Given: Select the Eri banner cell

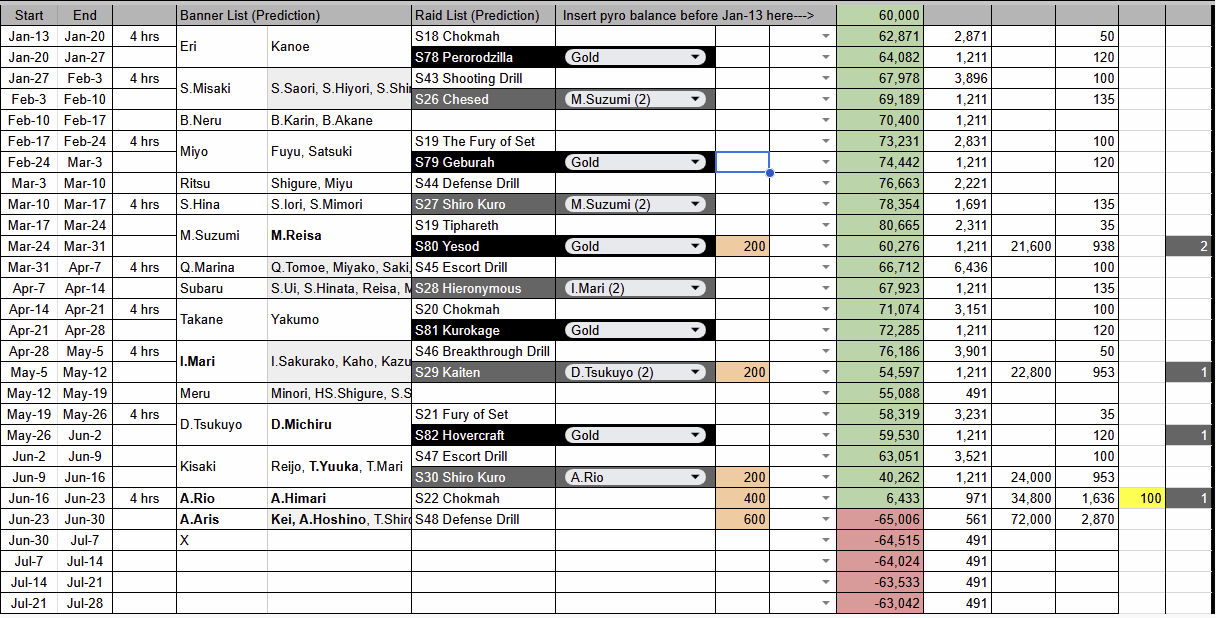Looking at the screenshot, I should (x=222, y=46).
